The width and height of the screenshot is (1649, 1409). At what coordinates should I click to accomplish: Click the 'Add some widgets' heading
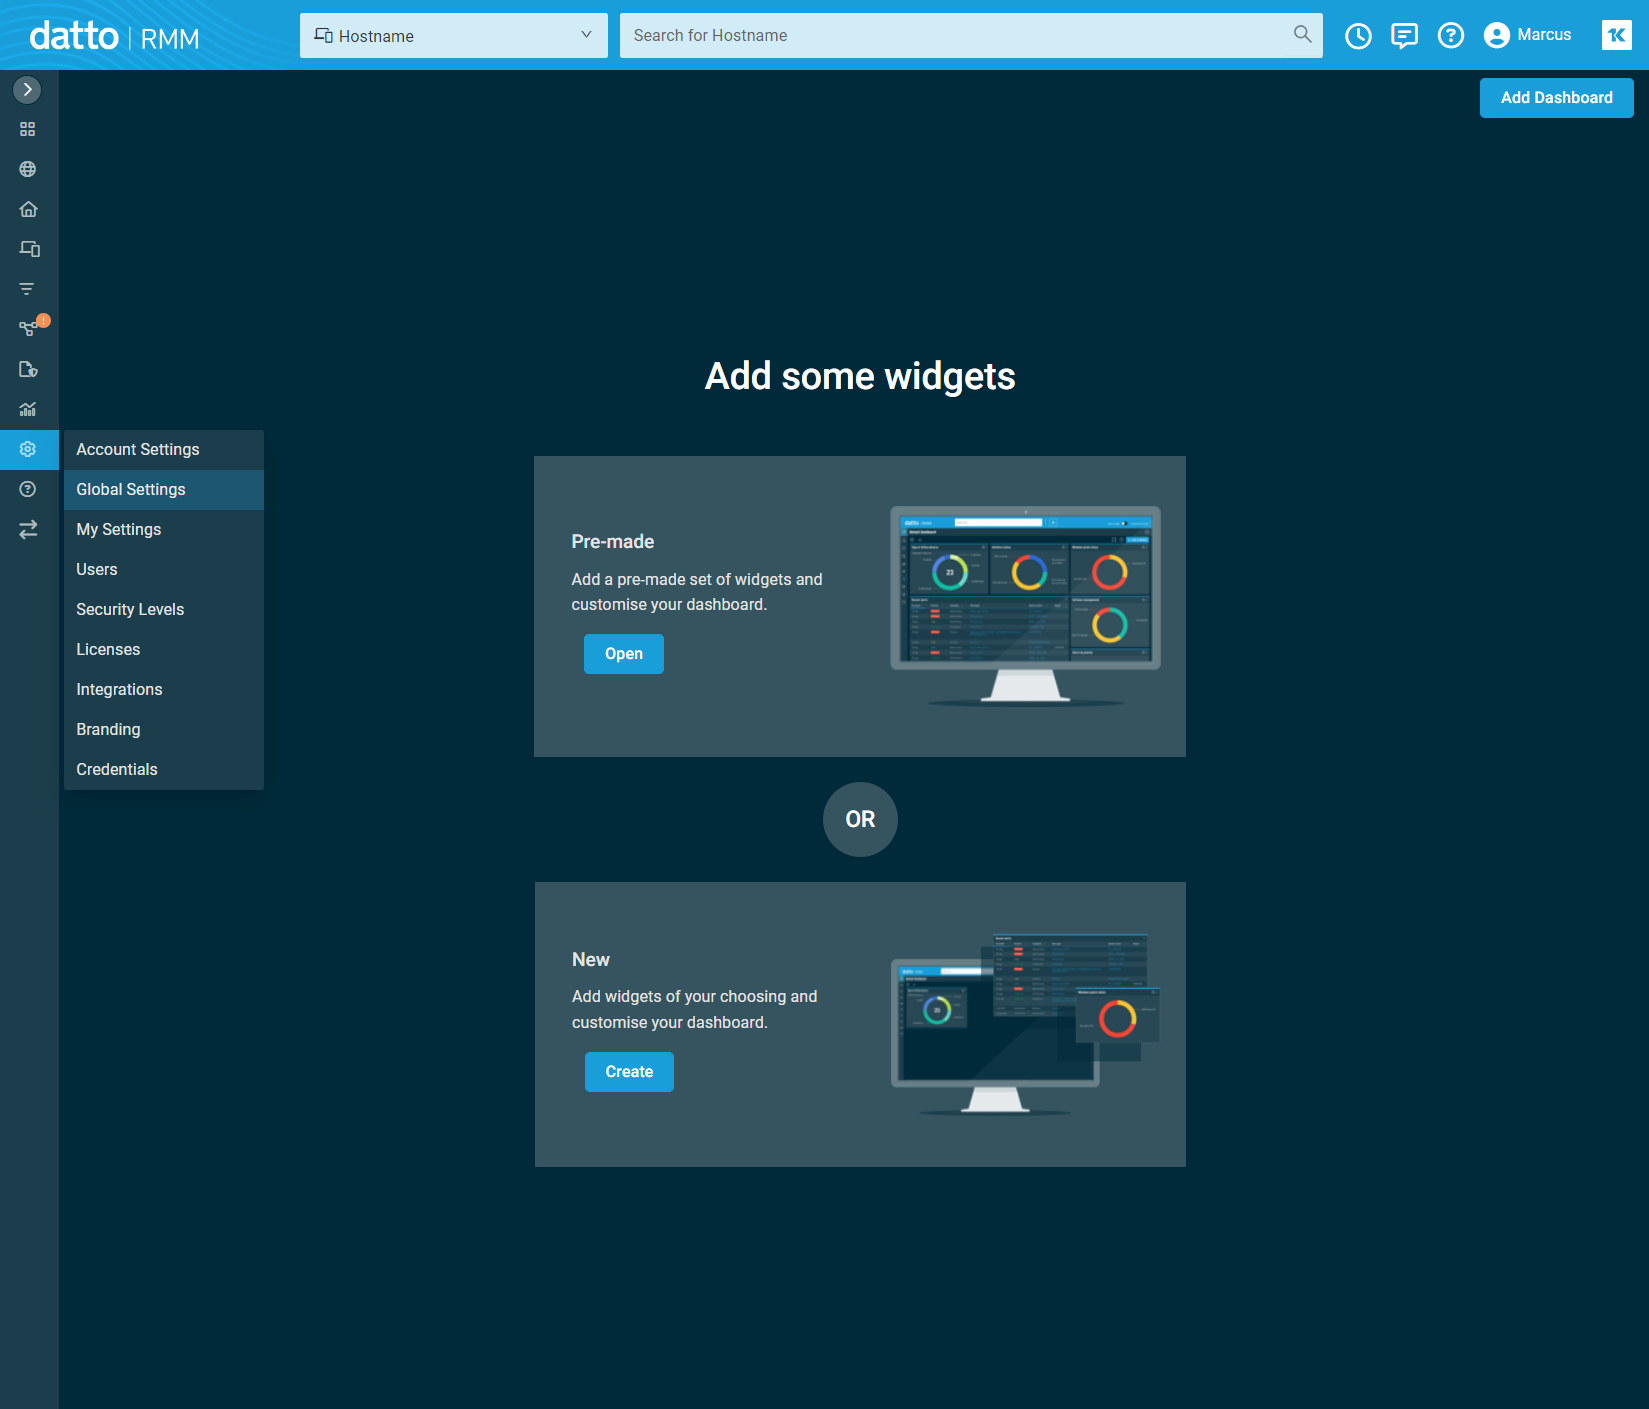click(860, 377)
